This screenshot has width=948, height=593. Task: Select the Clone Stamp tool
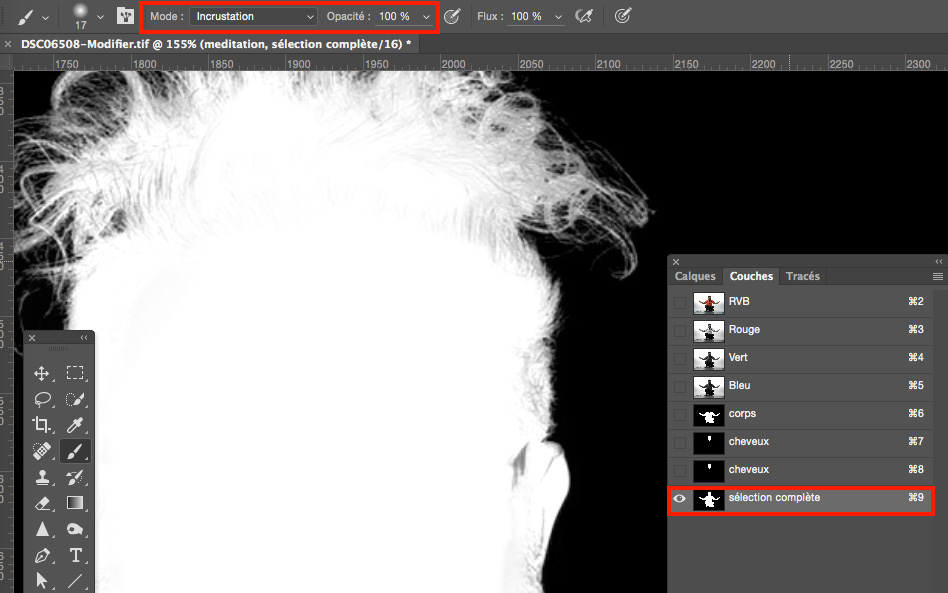pos(42,477)
